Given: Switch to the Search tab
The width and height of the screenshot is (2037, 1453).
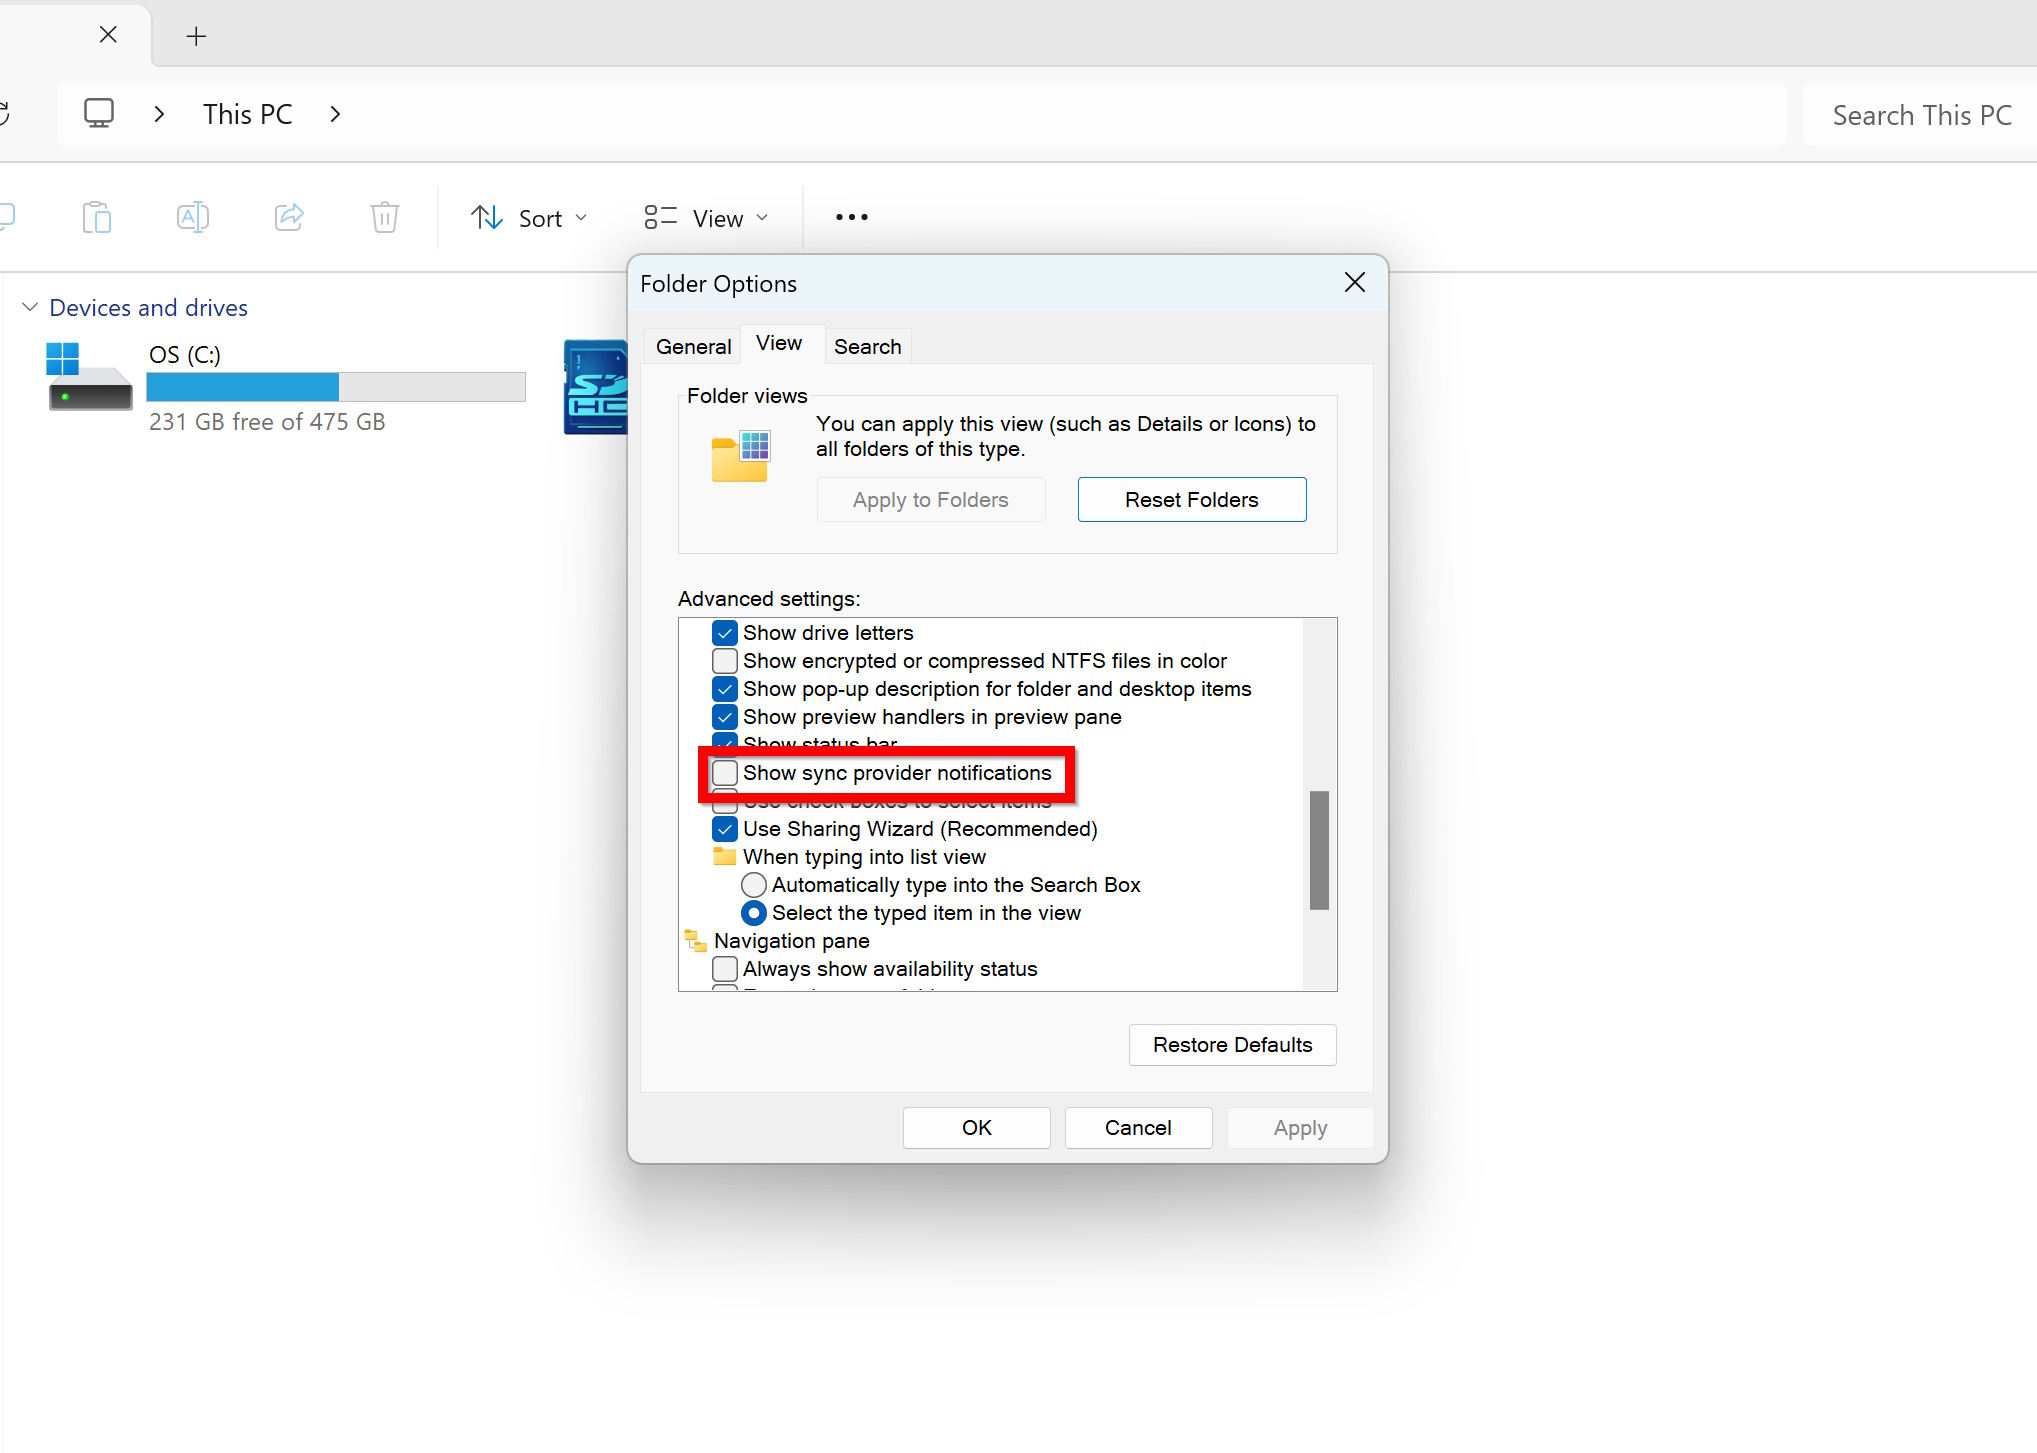Looking at the screenshot, I should [x=867, y=346].
